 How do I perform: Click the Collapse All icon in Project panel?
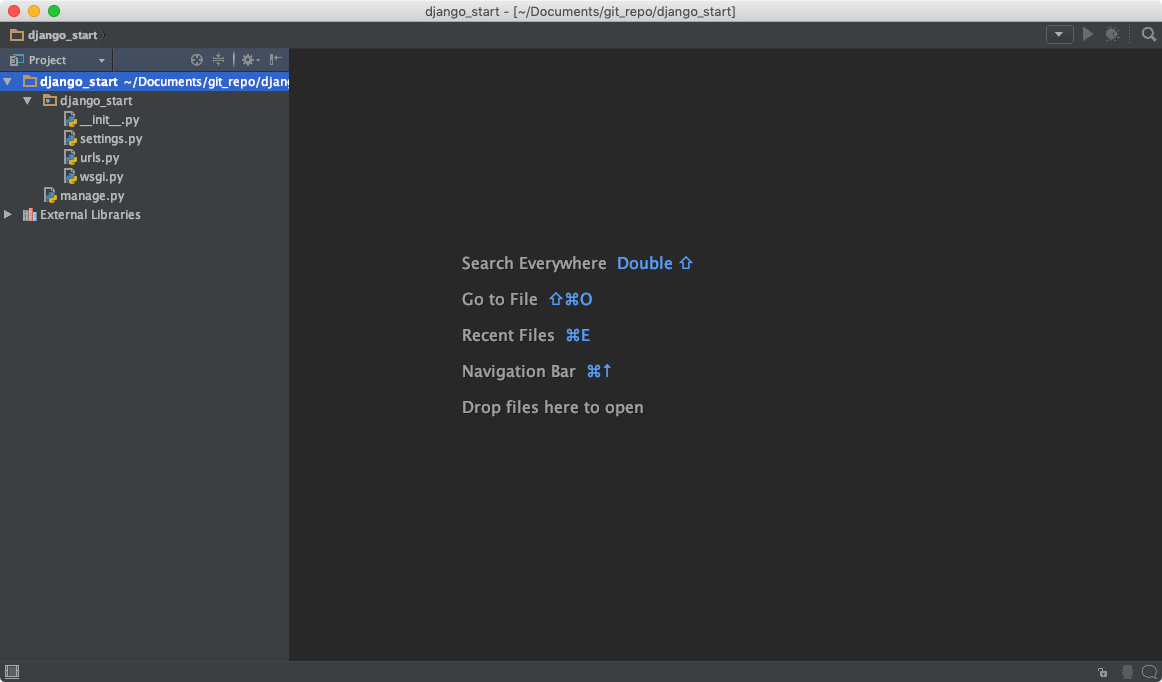[218, 60]
